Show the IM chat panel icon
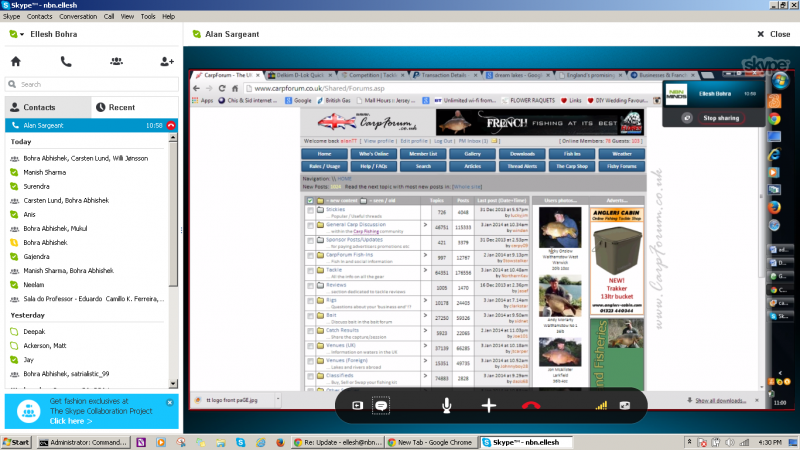The image size is (800, 450). pyautogui.click(x=381, y=406)
